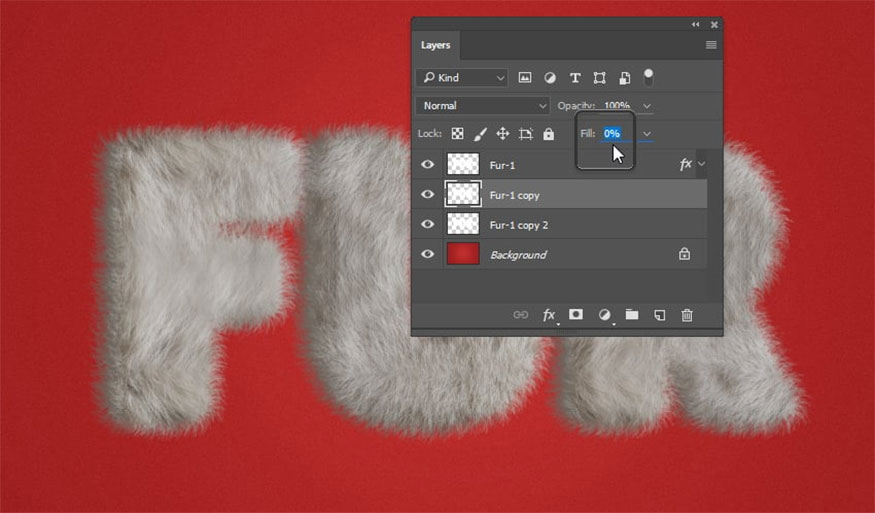This screenshot has height=513, width=875.
Task: Filter layers by type (T) layers
Action: [x=575, y=78]
